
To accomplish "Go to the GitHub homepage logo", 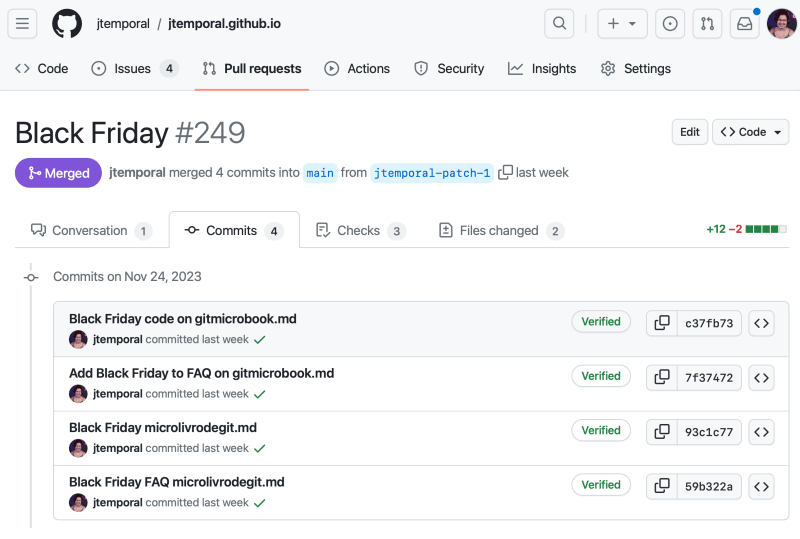I will [67, 23].
